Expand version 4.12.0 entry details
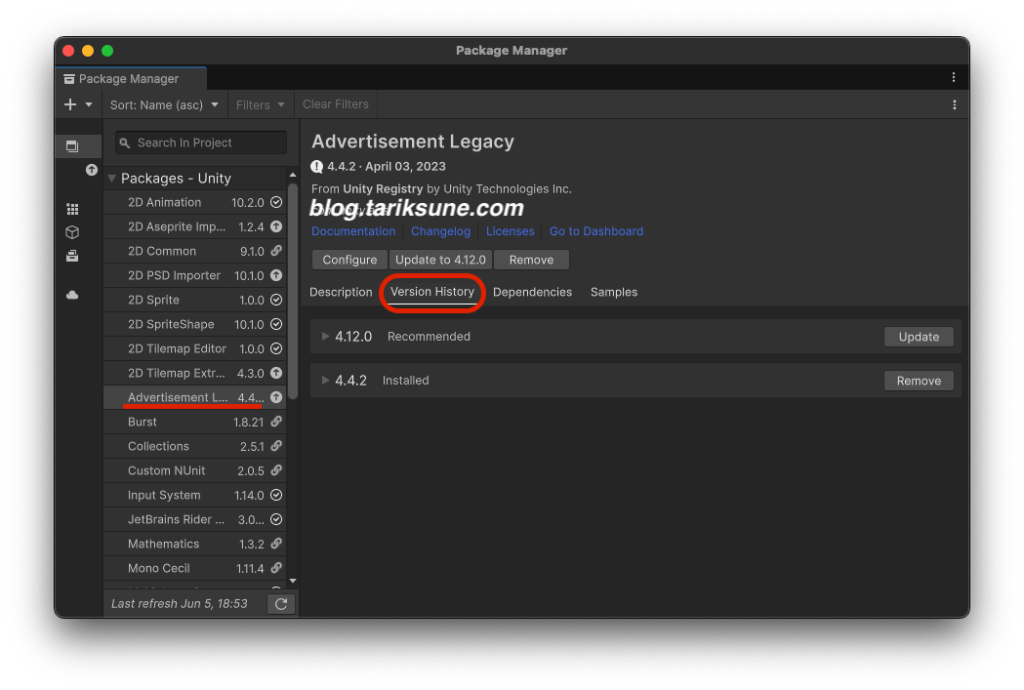 click(325, 337)
